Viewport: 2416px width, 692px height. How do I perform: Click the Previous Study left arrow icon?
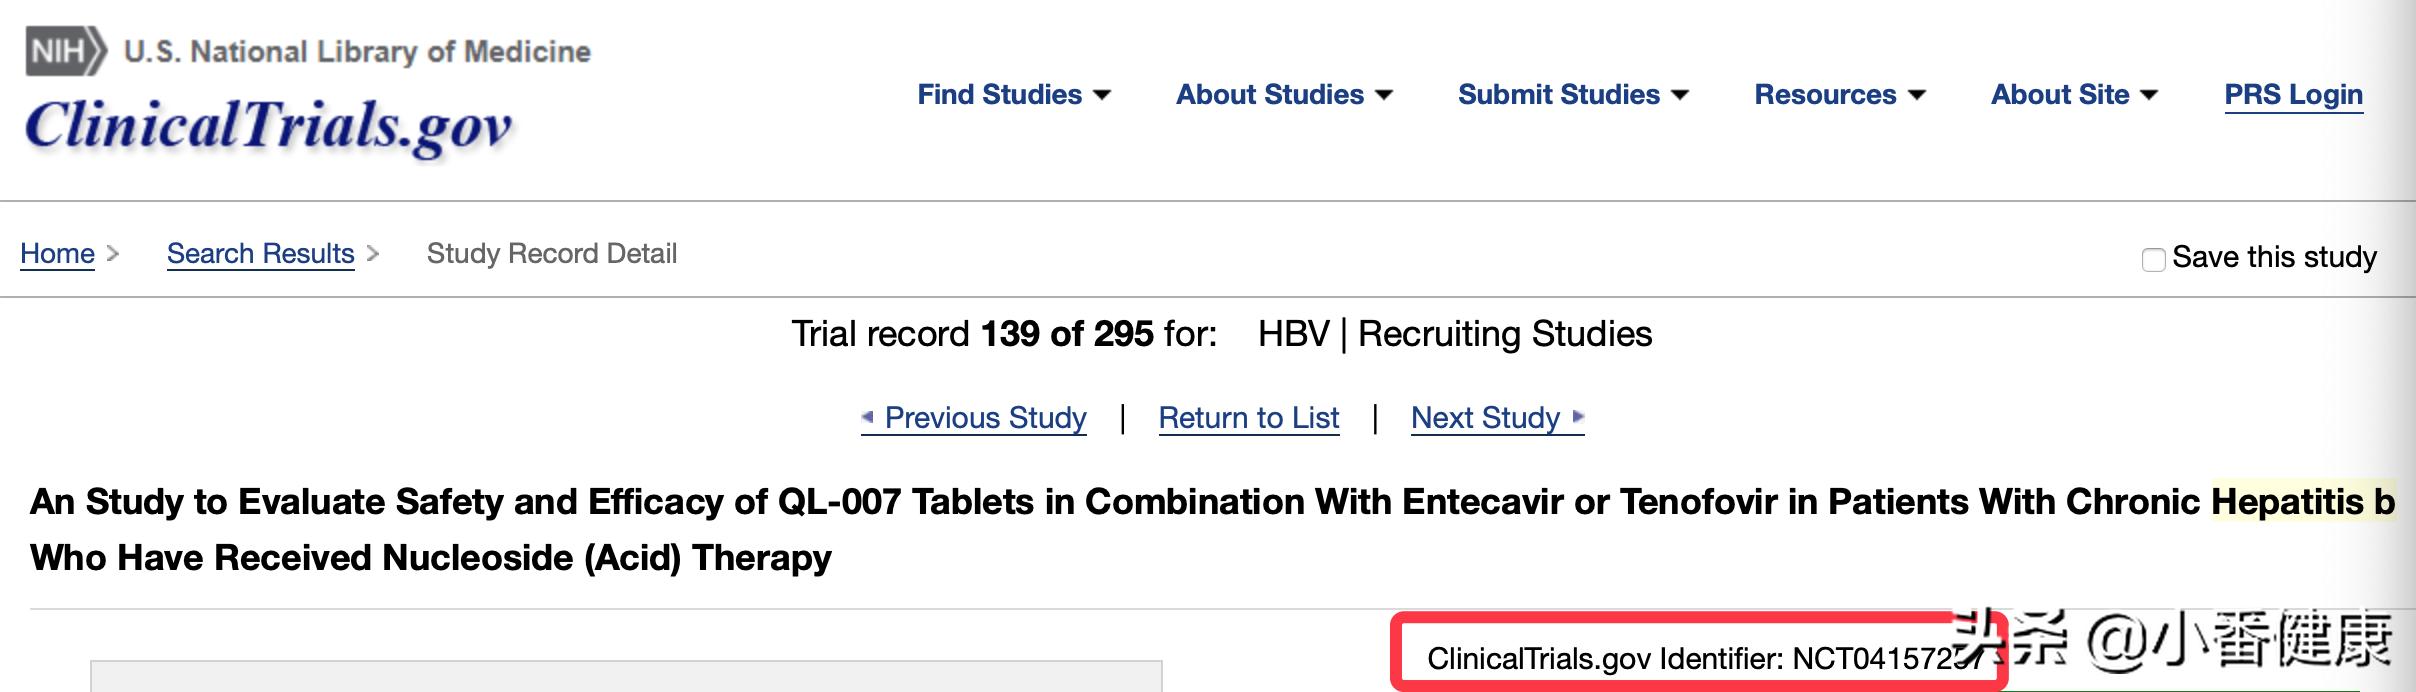868,417
